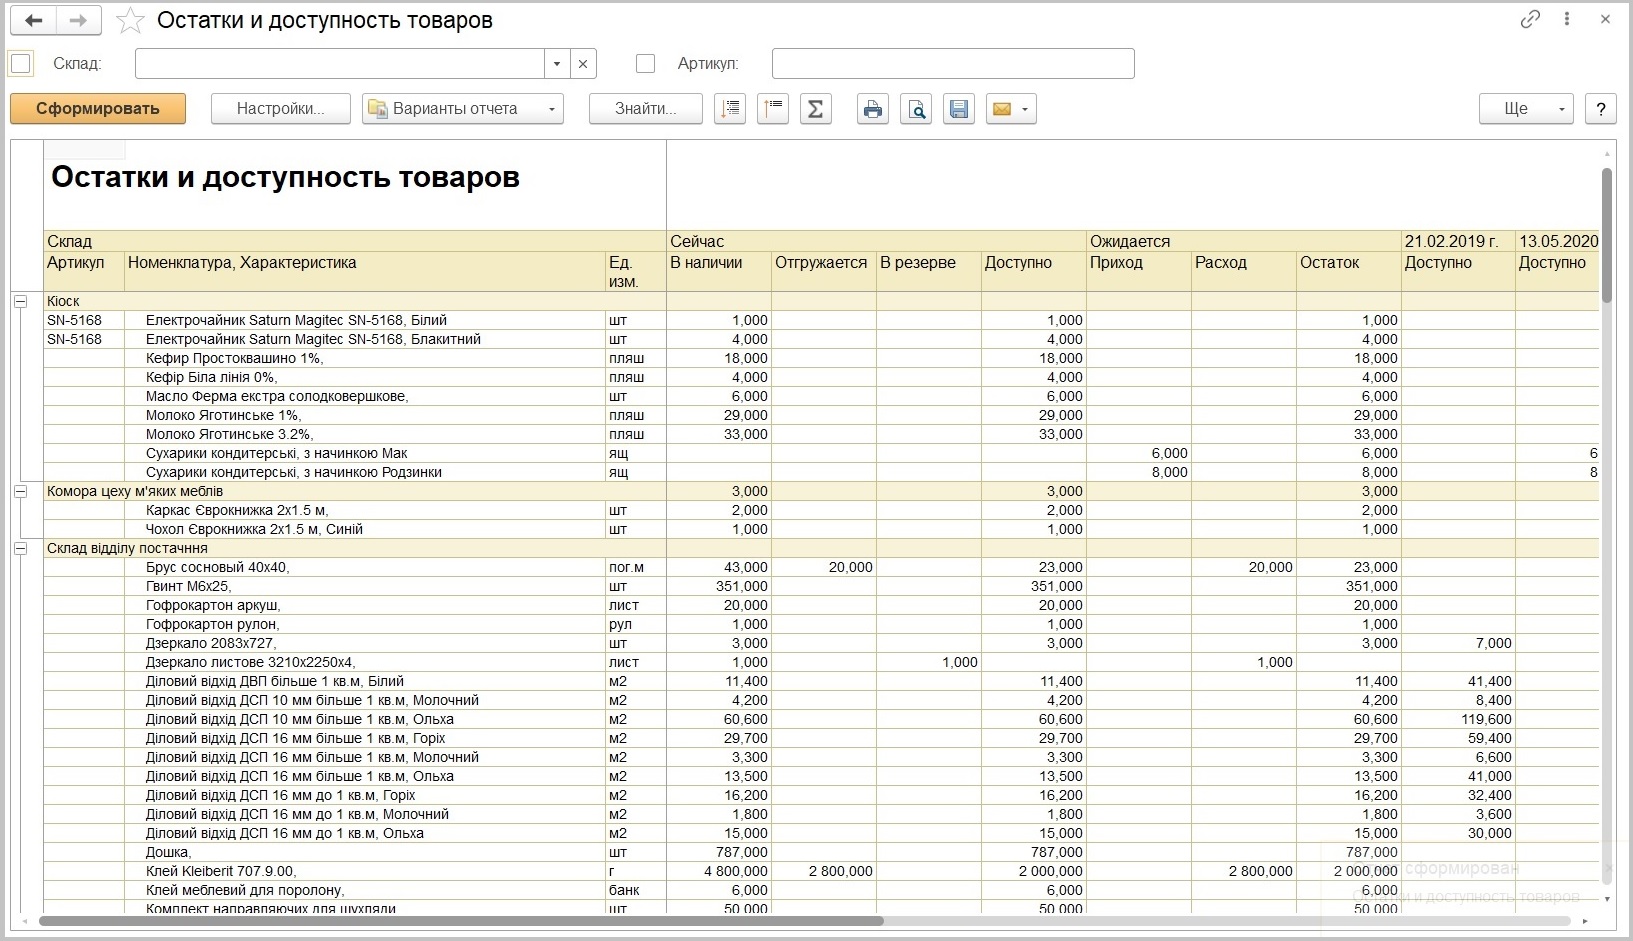Click the Сформировать button

pos(98,109)
